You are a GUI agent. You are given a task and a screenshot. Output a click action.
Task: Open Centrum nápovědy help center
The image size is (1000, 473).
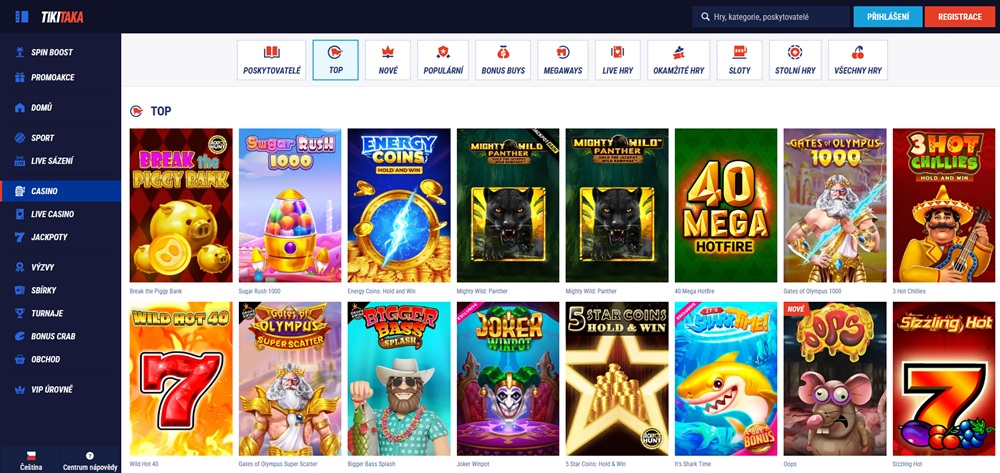(x=90, y=461)
